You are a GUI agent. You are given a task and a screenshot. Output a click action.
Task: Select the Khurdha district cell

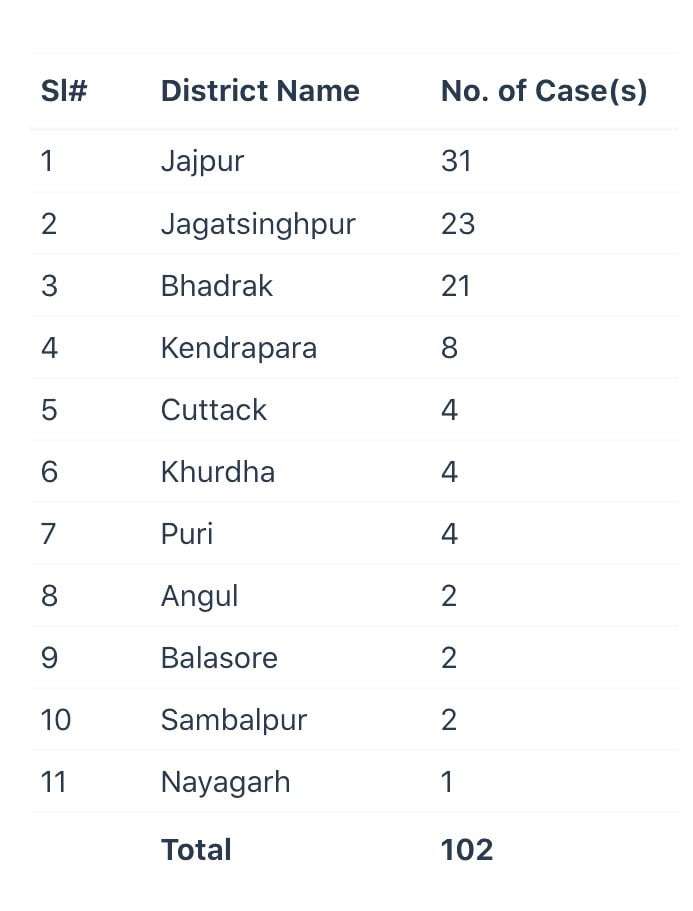coord(218,472)
